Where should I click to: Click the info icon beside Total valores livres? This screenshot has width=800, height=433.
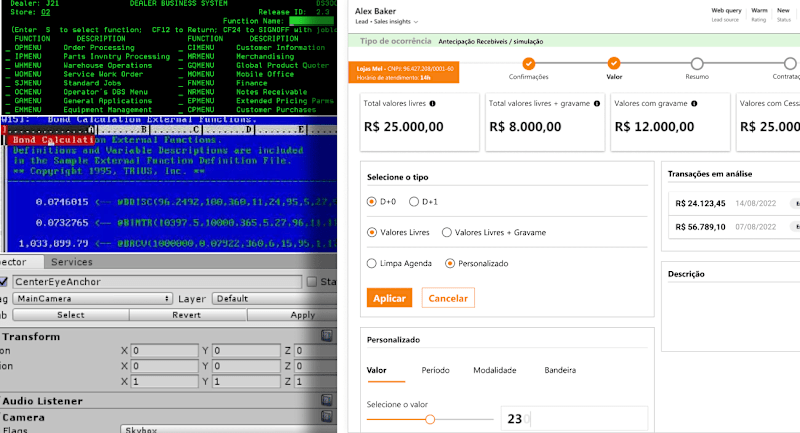pos(433,104)
